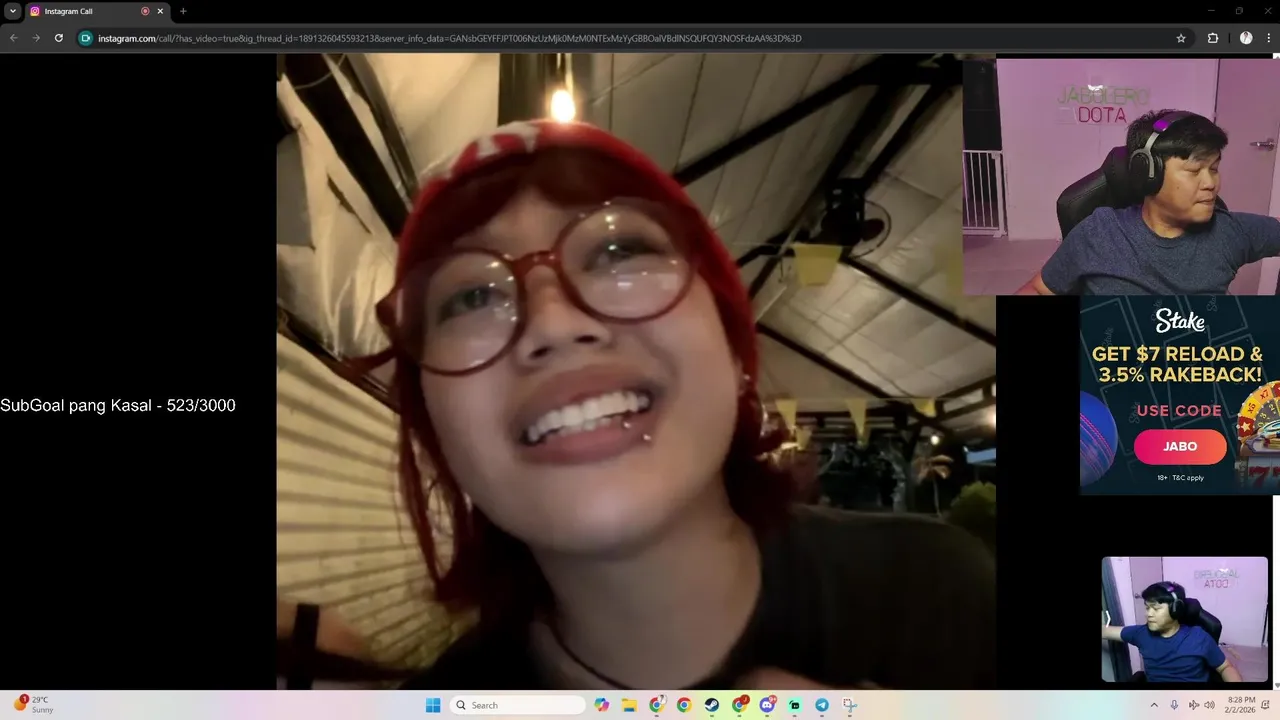Image resolution: width=1280 pixels, height=720 pixels.
Task: Open the Windows Start menu
Action: [433, 705]
